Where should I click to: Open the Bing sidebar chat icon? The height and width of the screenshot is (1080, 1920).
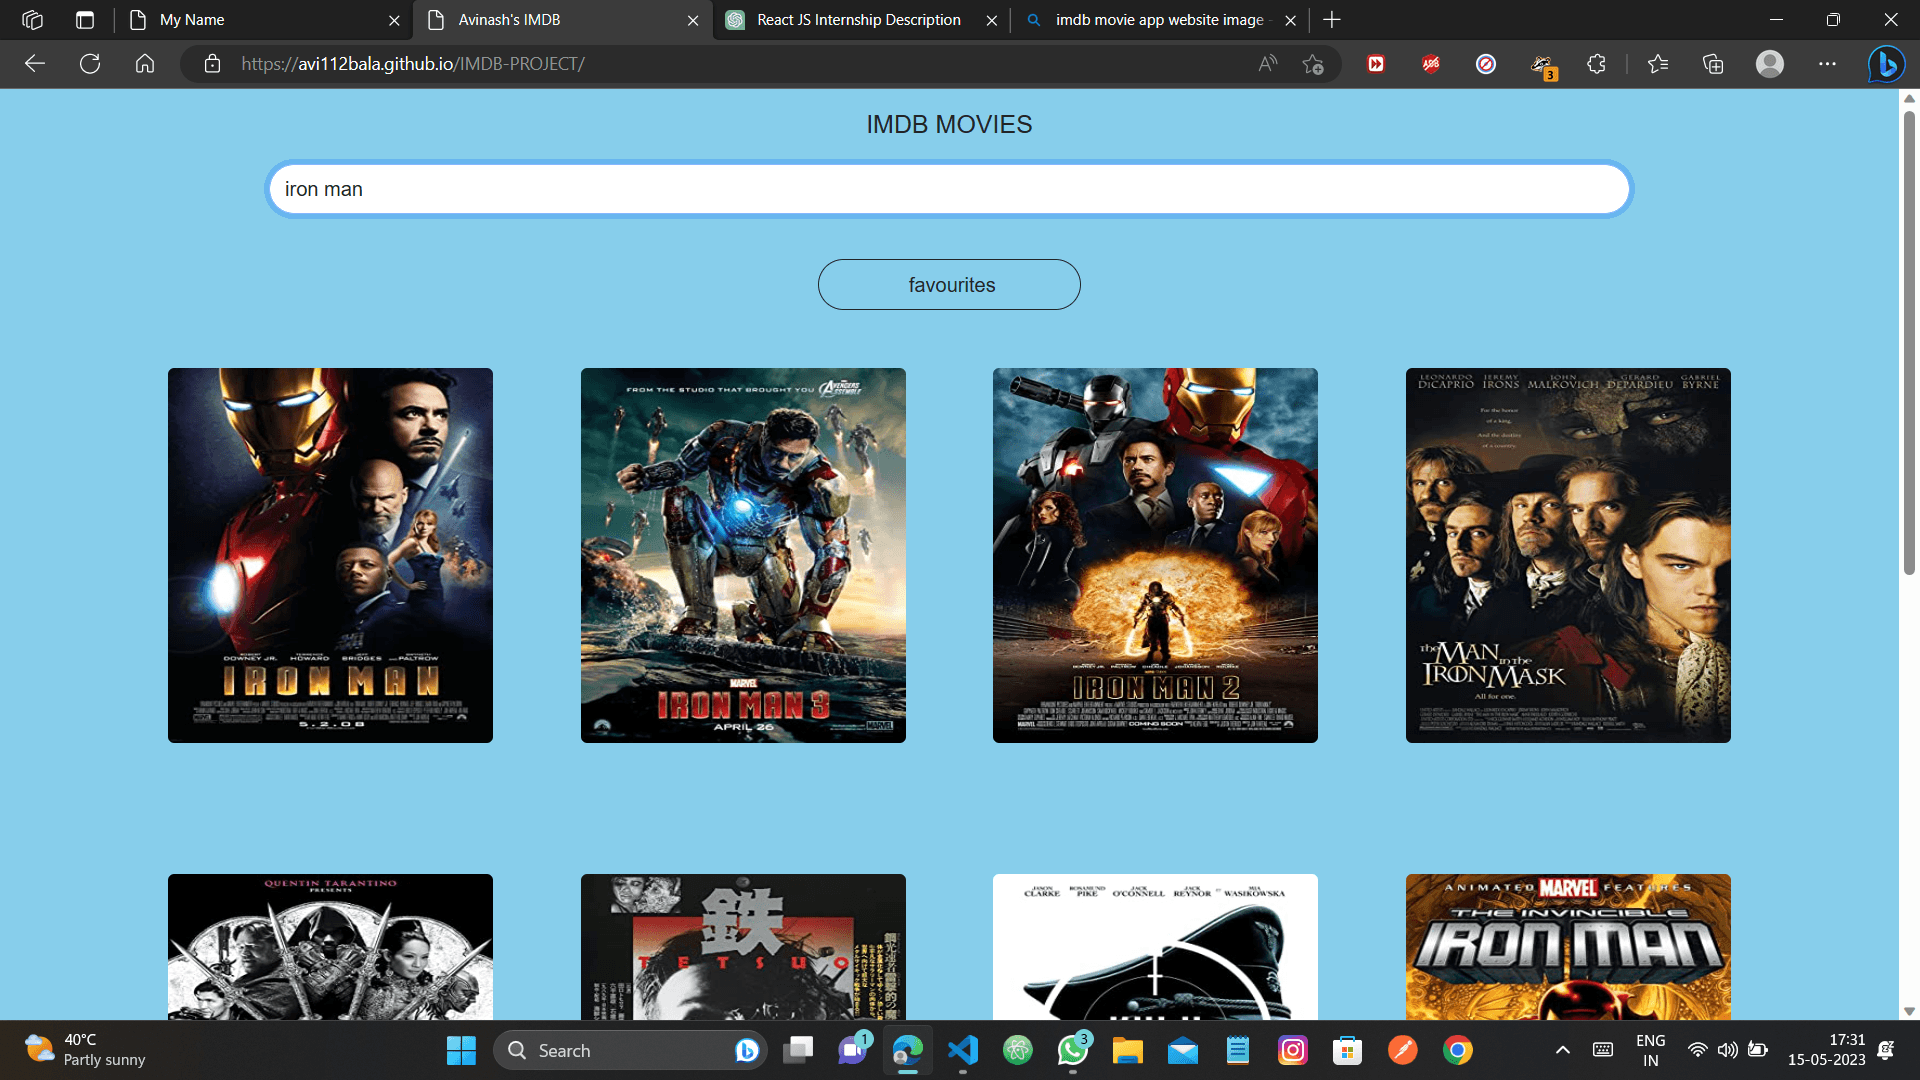tap(1886, 64)
